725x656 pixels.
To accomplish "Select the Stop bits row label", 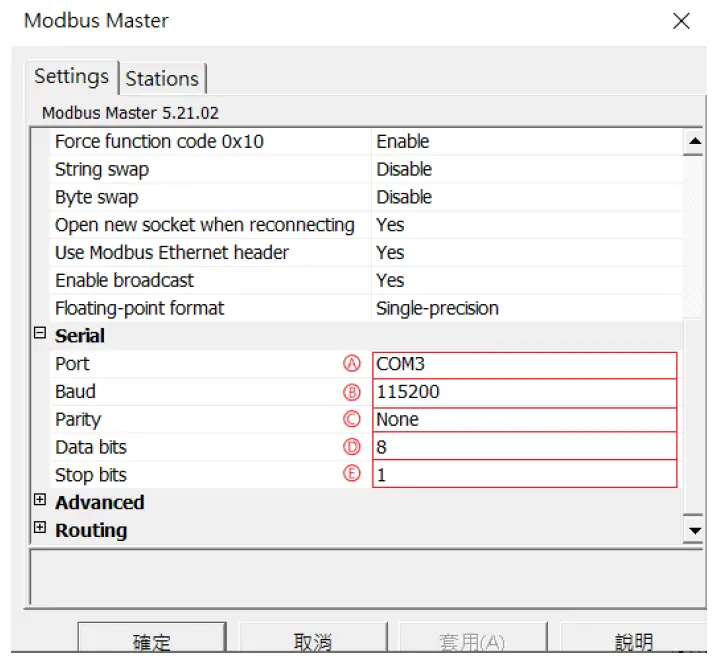I will point(91,475).
